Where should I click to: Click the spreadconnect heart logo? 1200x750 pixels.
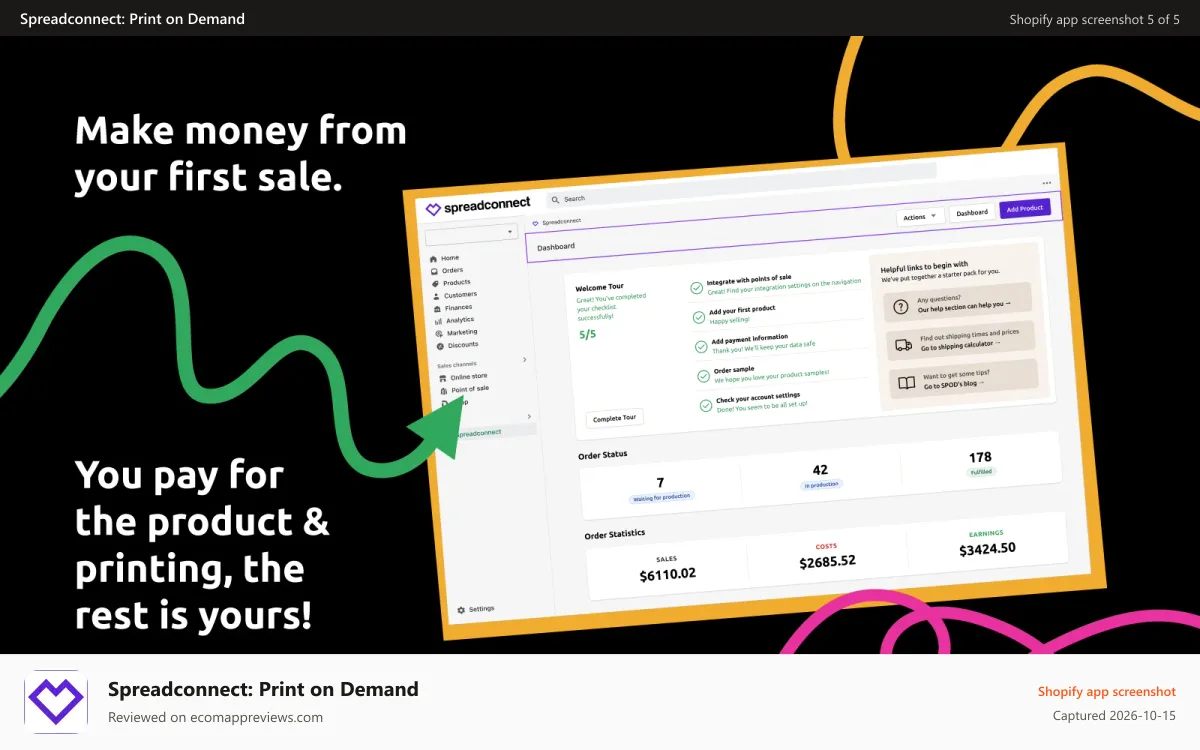(x=433, y=209)
